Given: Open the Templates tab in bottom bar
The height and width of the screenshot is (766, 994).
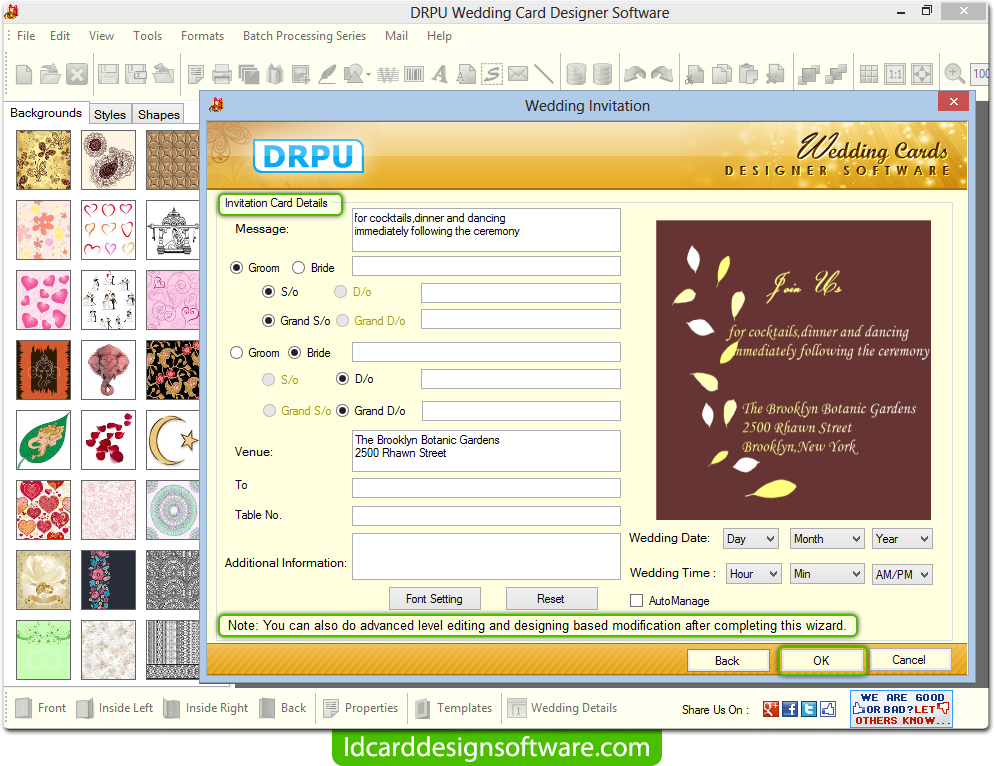Looking at the screenshot, I should (x=454, y=708).
